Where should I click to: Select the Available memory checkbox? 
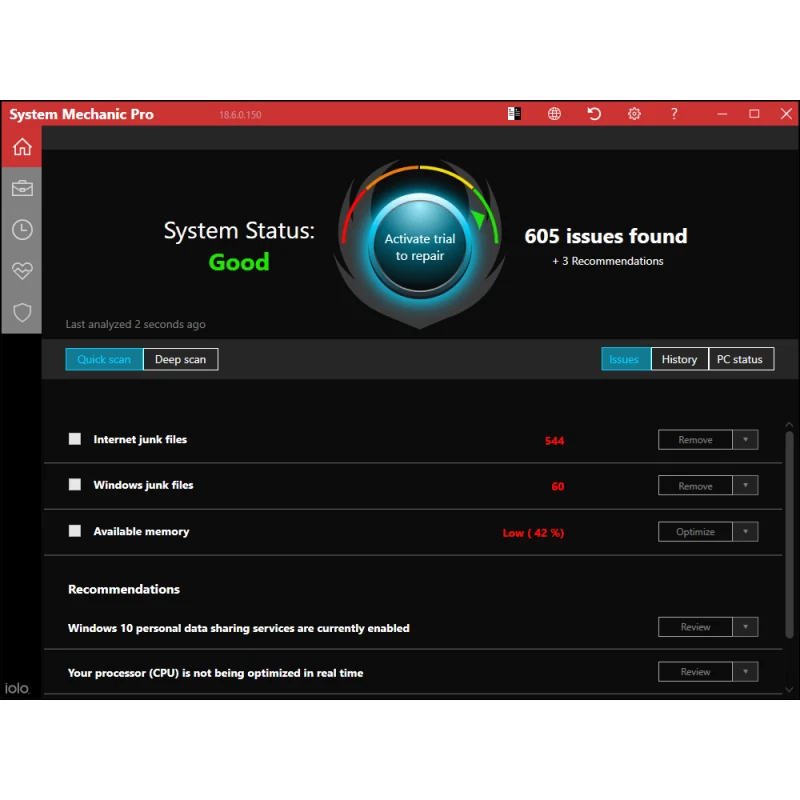coord(75,530)
